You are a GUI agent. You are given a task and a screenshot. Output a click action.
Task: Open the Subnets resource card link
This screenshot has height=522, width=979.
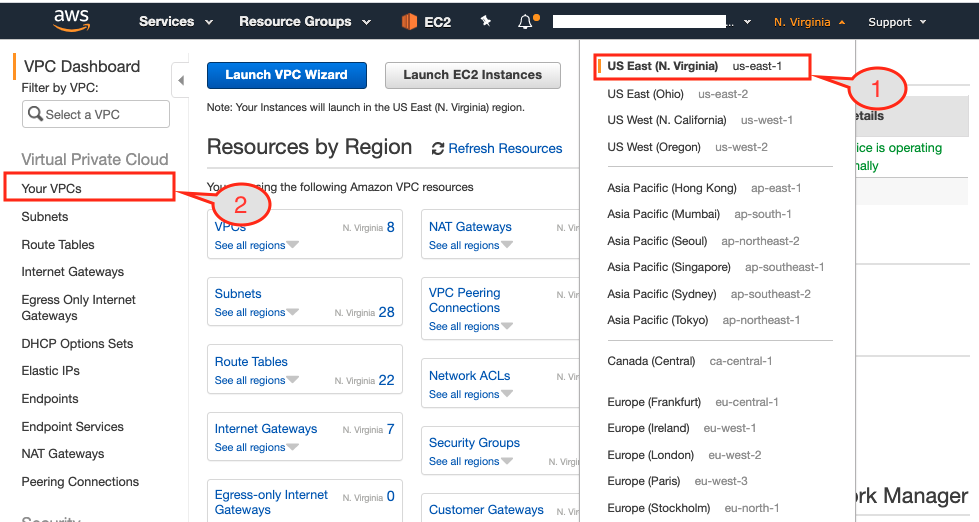pyautogui.click(x=238, y=293)
